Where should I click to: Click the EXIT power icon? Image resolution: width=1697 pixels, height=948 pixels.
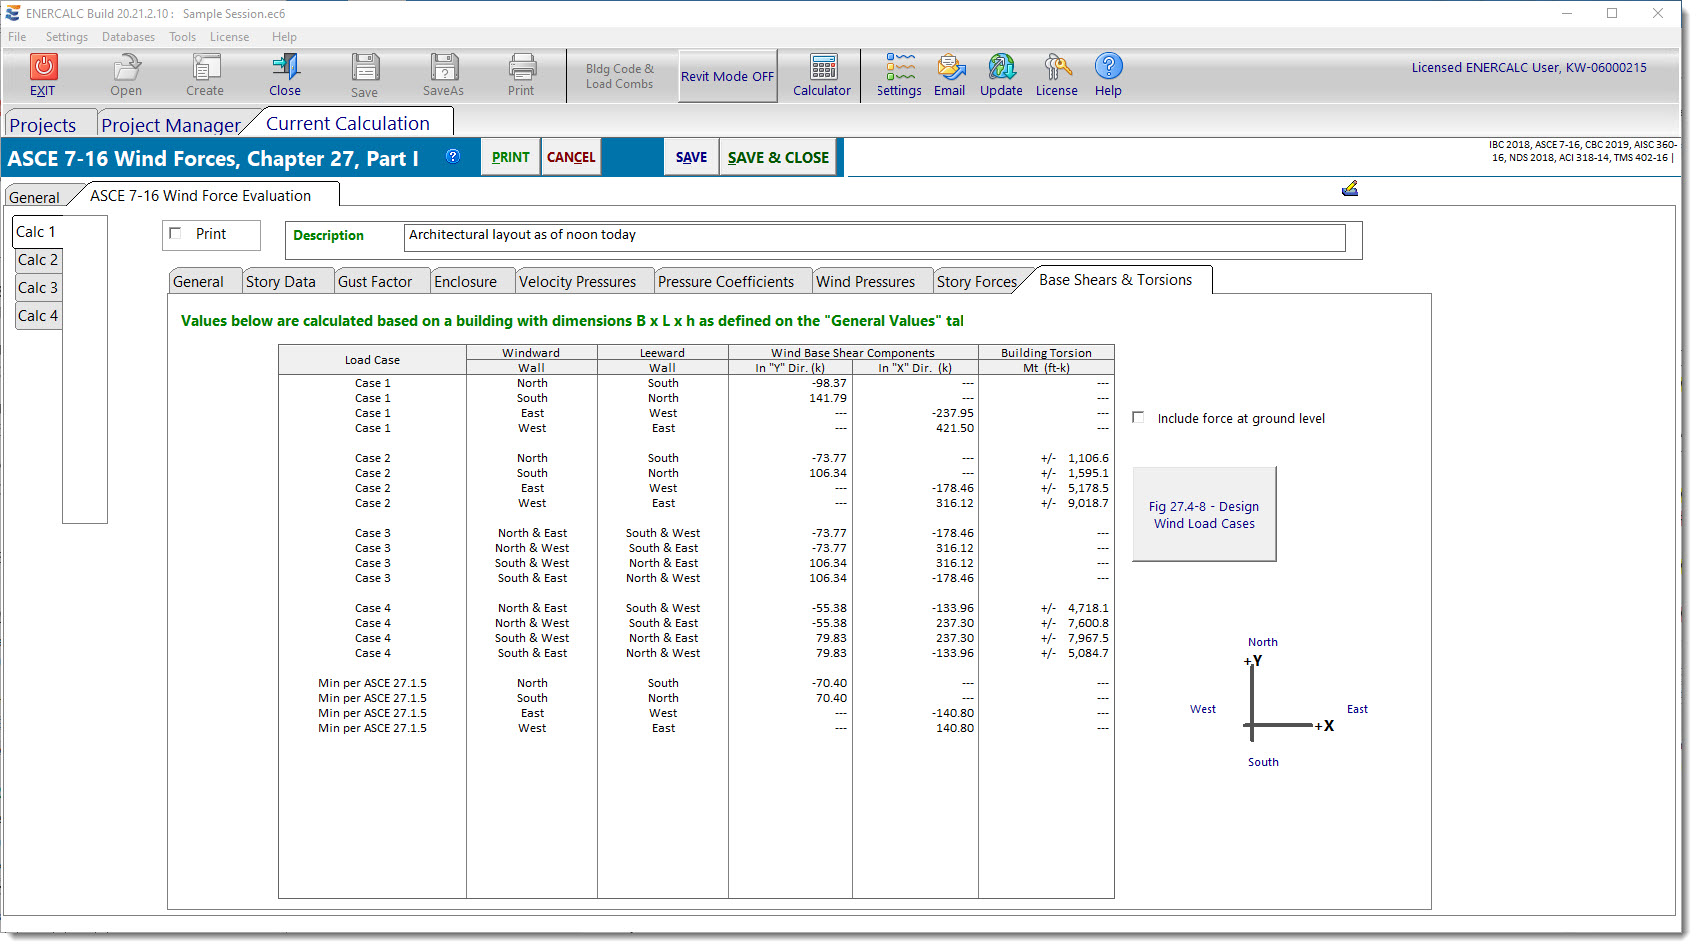click(x=43, y=67)
